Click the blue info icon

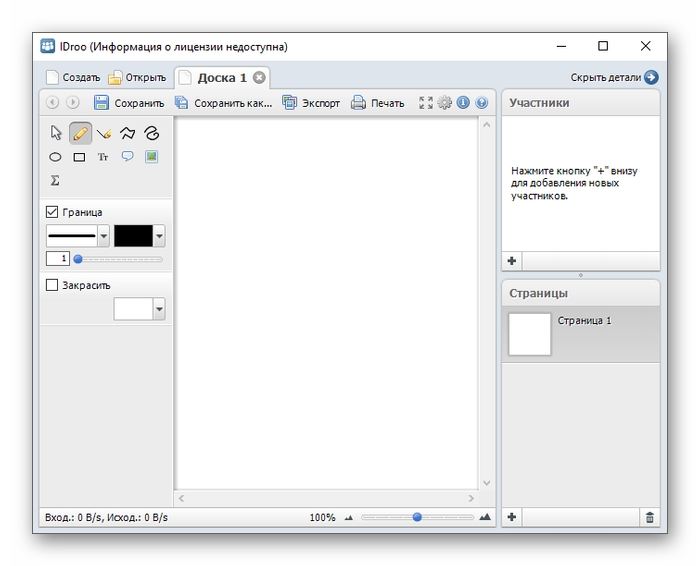click(463, 103)
